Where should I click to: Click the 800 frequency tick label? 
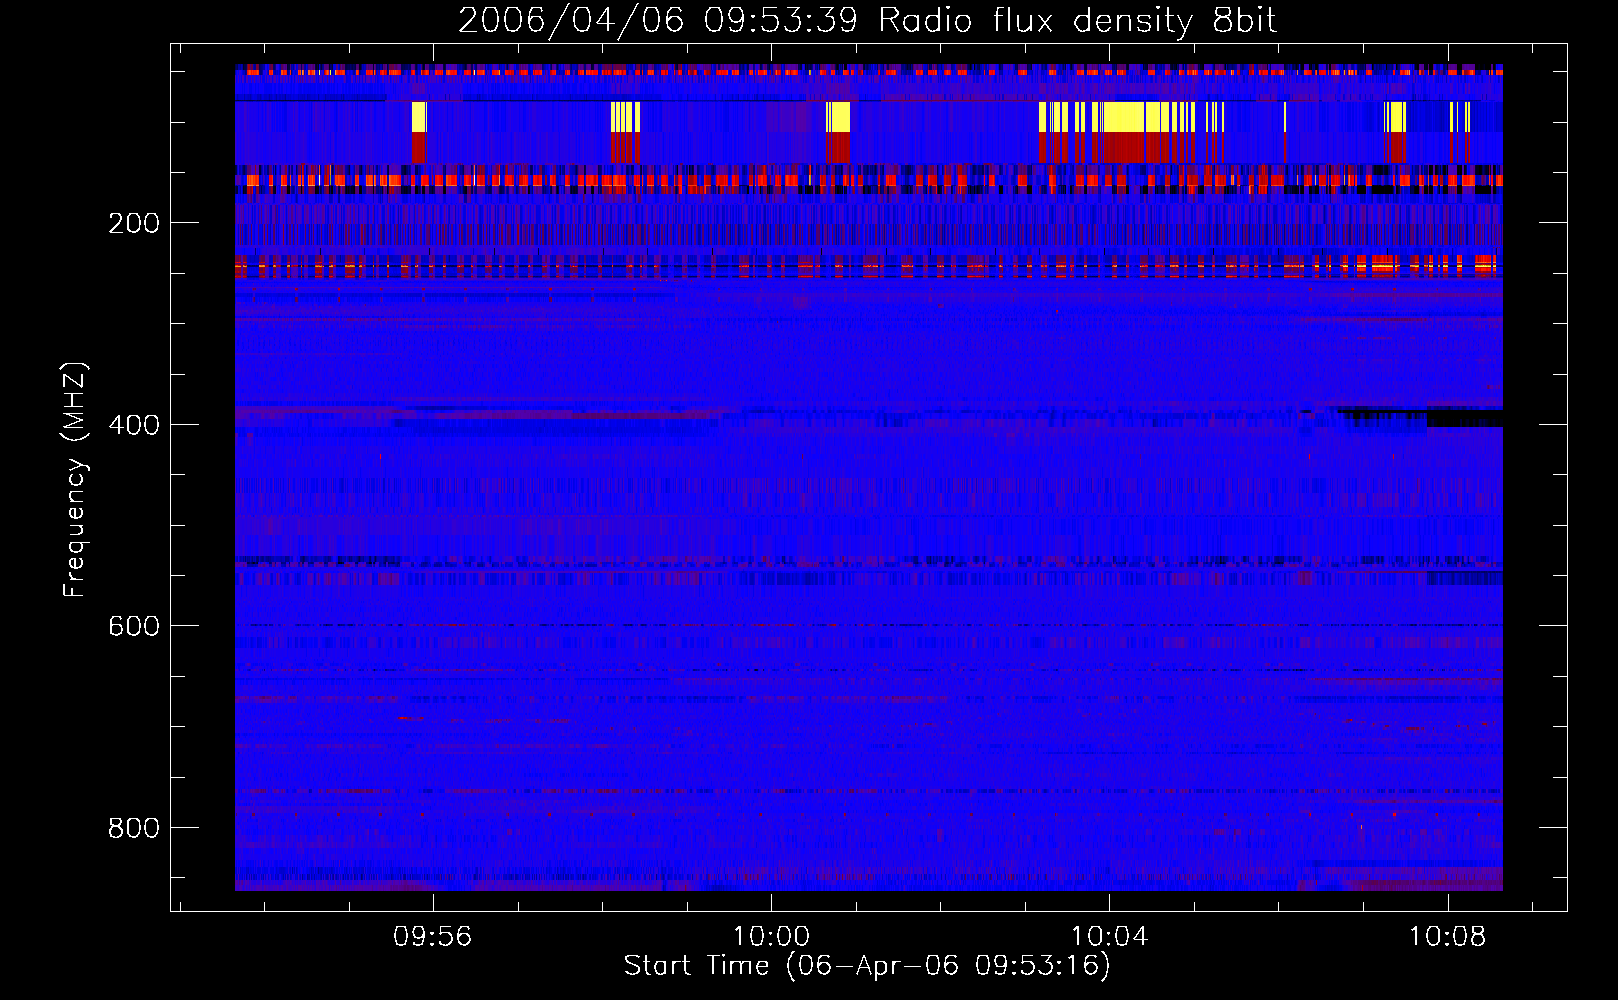pyautogui.click(x=134, y=828)
